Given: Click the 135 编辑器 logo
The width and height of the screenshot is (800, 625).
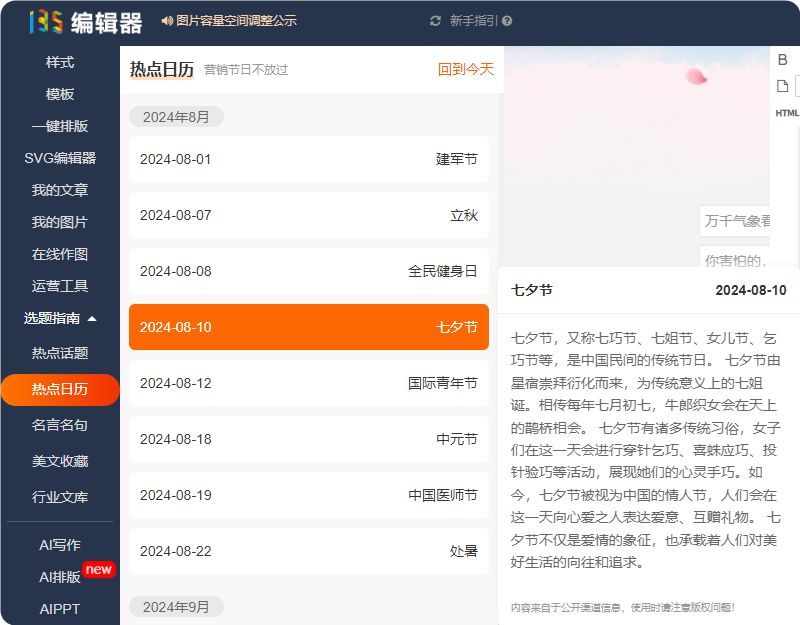Looking at the screenshot, I should click(85, 21).
